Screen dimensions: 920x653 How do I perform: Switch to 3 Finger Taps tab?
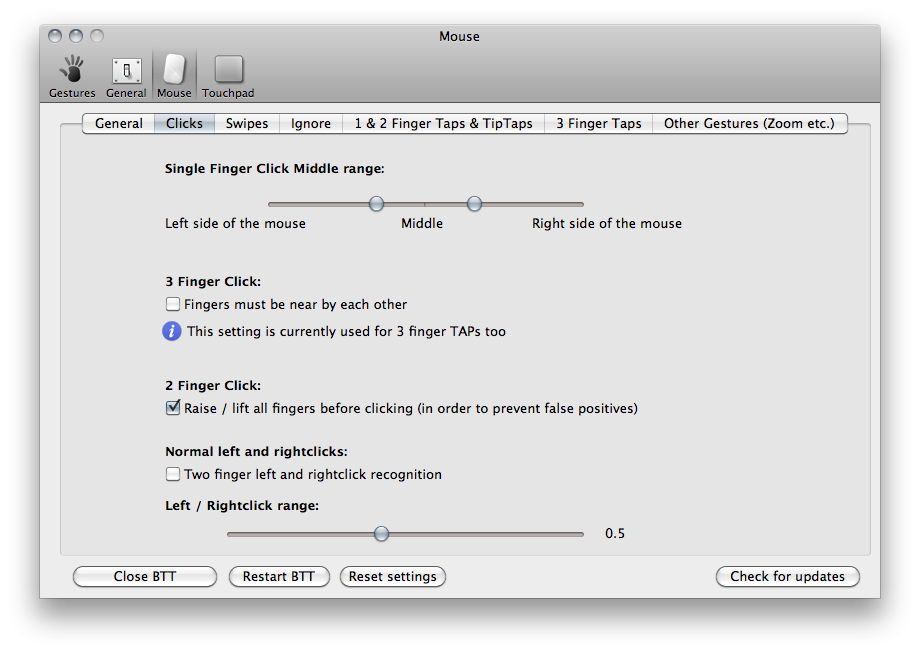[599, 123]
